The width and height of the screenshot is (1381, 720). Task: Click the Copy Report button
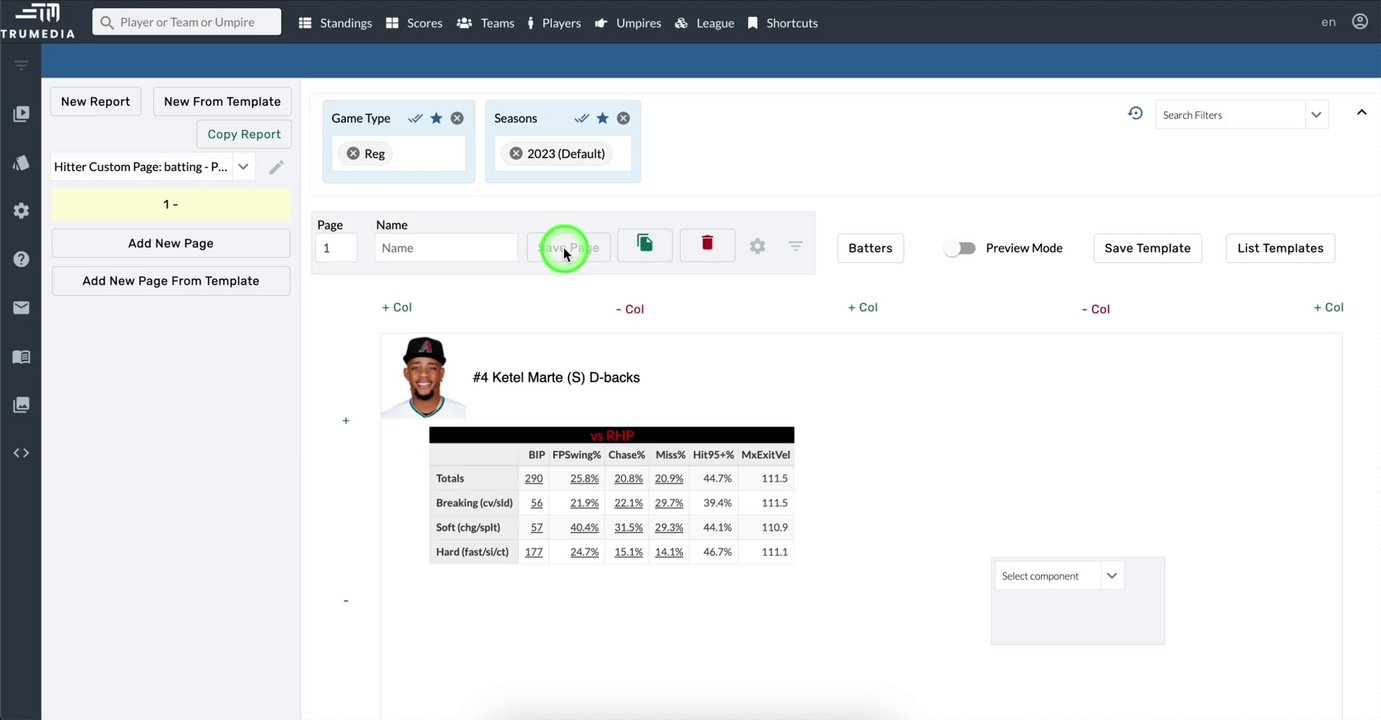(244, 134)
